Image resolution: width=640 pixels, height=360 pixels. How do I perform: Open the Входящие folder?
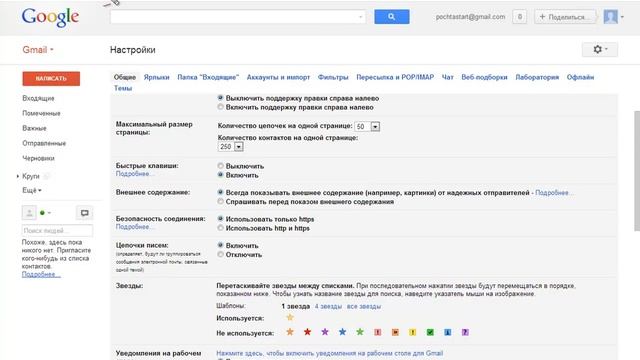pos(38,98)
